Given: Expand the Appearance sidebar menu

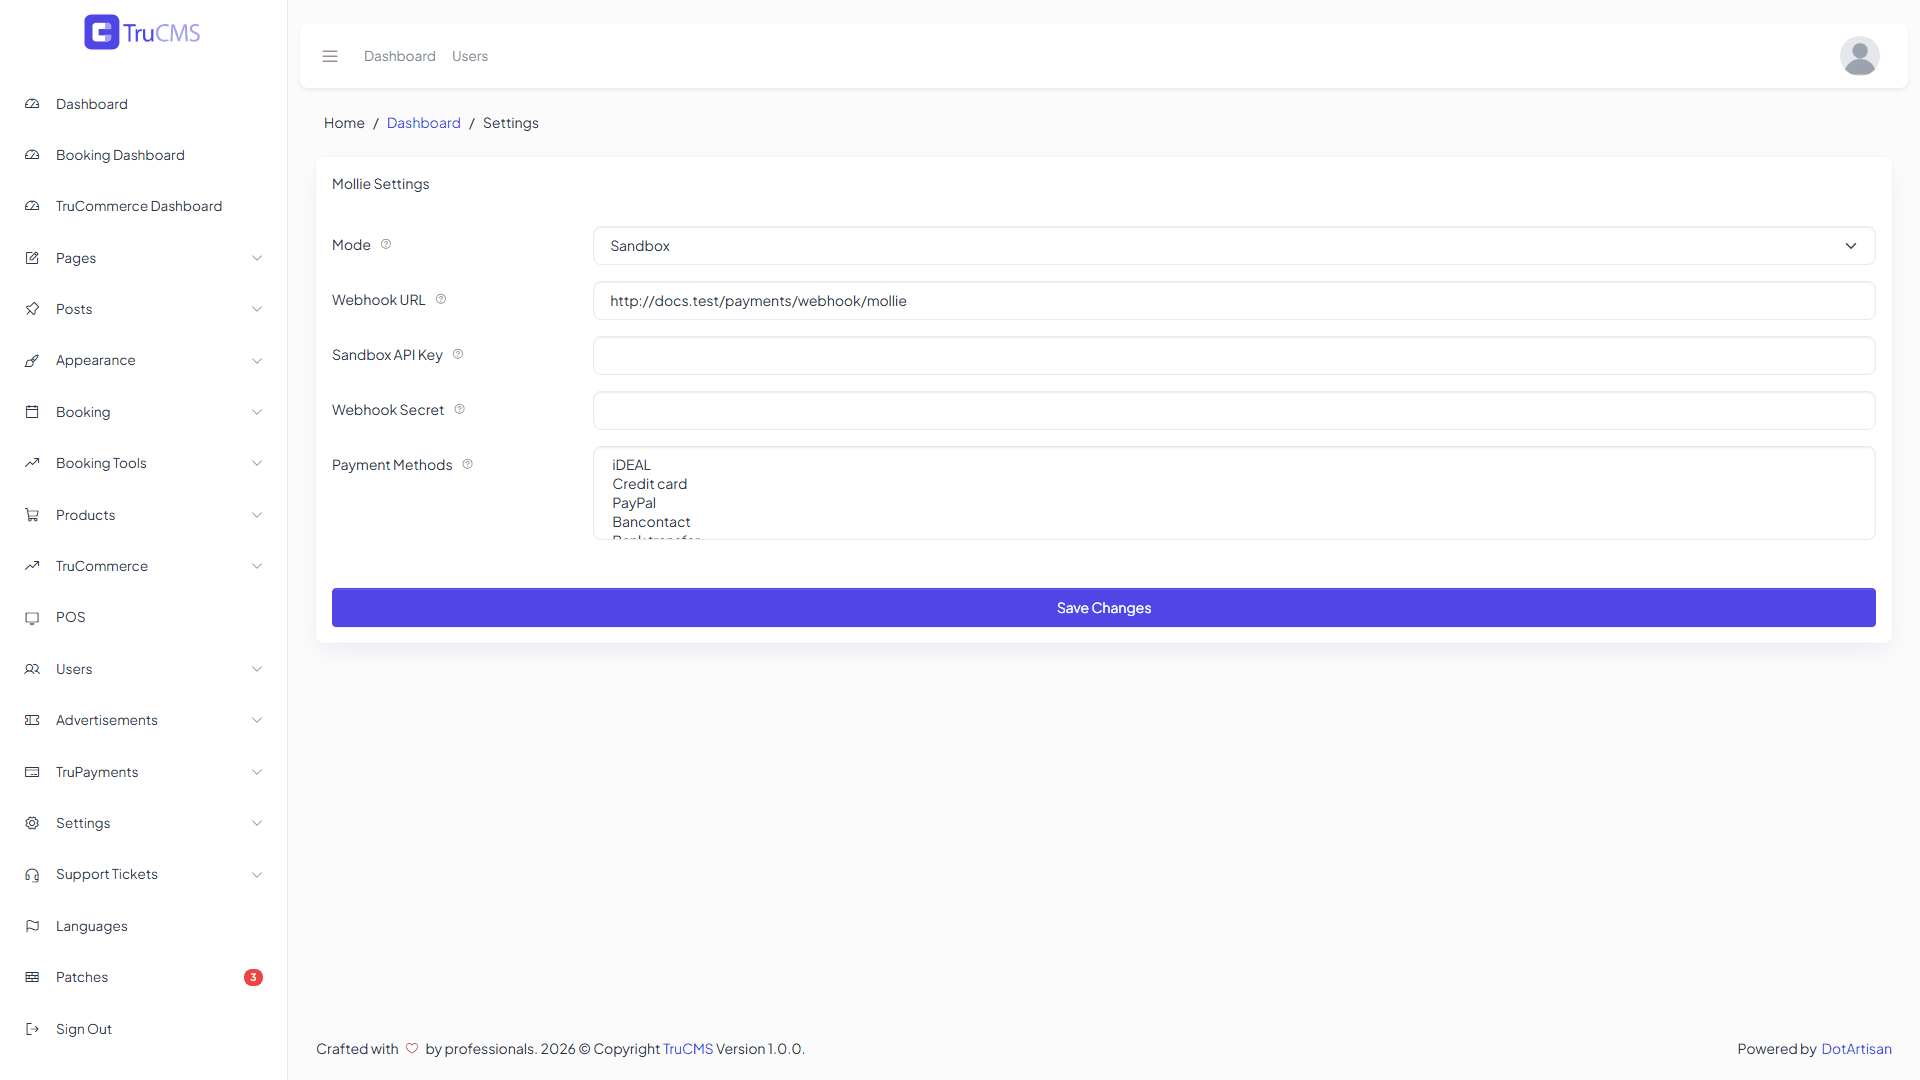Looking at the screenshot, I should pos(144,360).
